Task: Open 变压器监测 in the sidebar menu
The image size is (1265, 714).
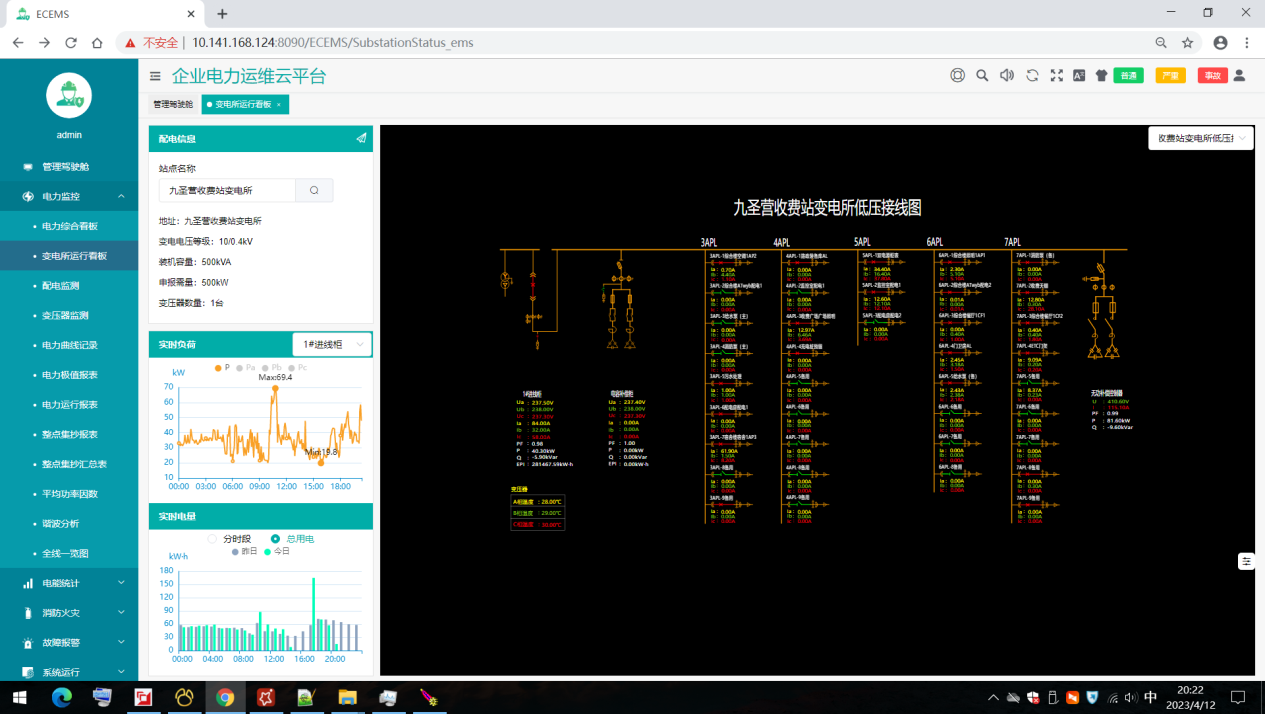Action: [66, 315]
